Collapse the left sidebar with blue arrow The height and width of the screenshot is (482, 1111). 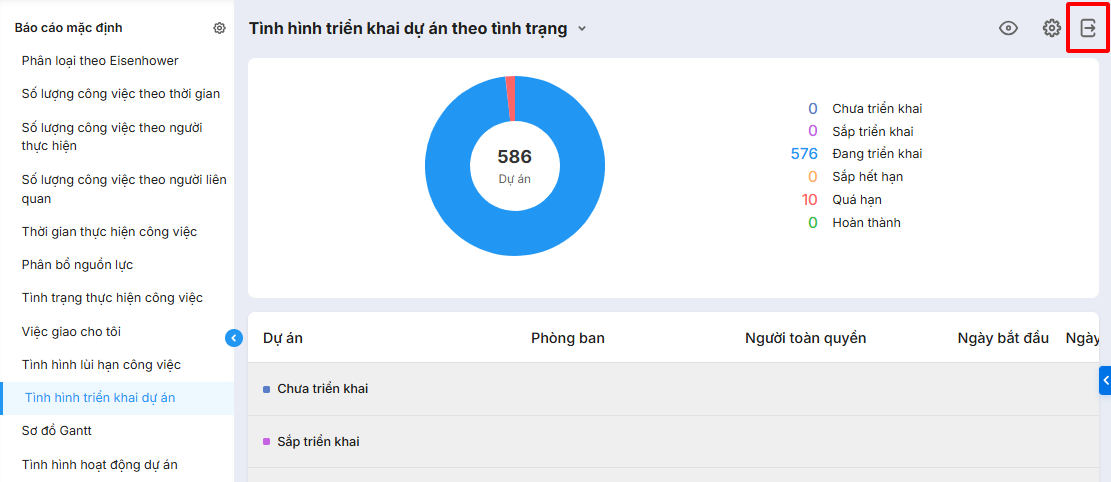point(234,338)
